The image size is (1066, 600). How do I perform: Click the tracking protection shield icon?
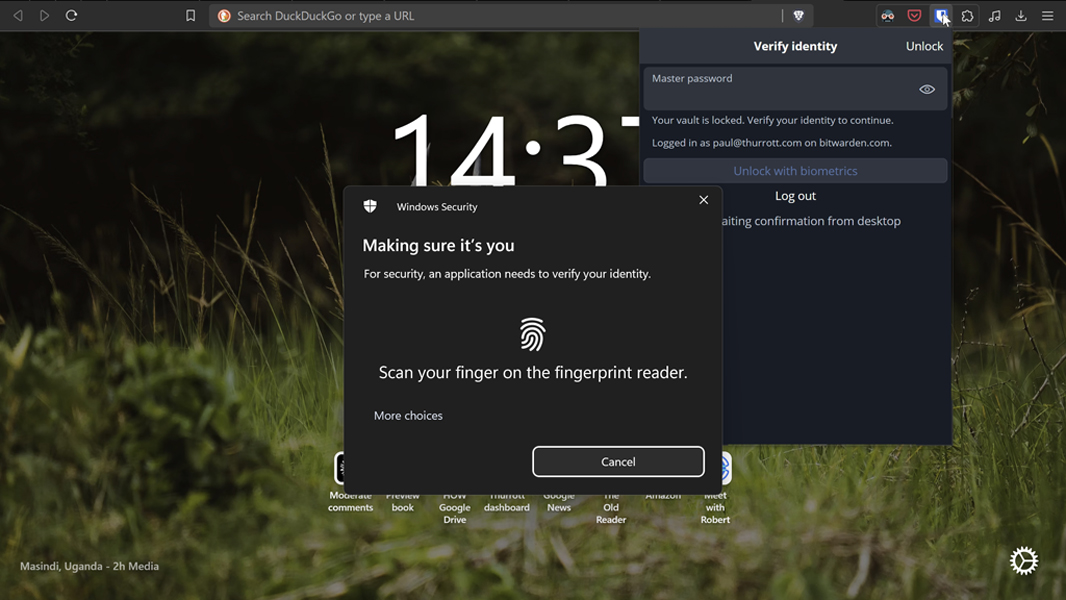(x=798, y=15)
